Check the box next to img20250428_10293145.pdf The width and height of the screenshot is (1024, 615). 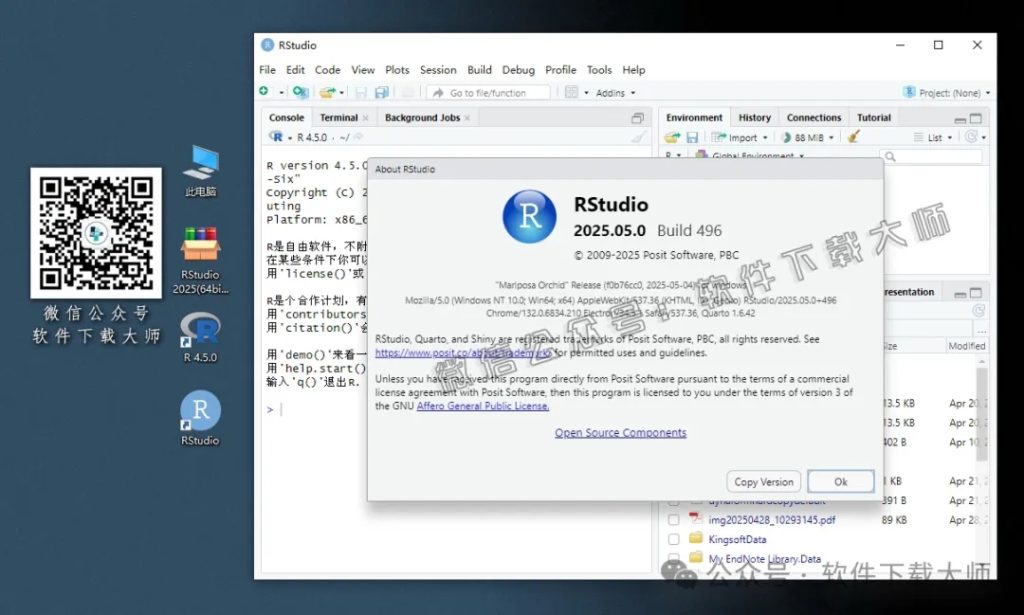tap(675, 520)
